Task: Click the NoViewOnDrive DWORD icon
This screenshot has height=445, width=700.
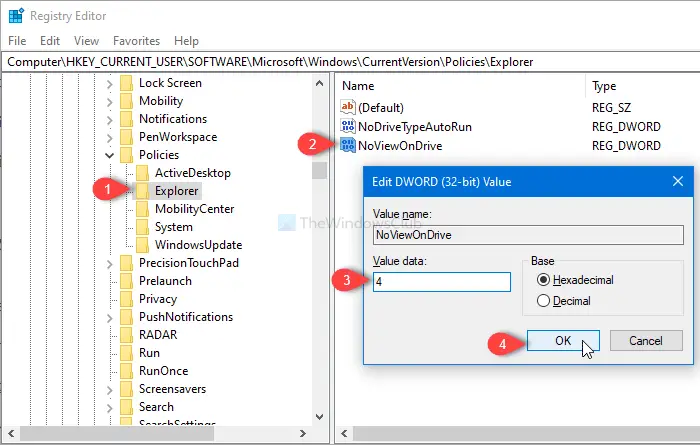Action: tap(348, 146)
